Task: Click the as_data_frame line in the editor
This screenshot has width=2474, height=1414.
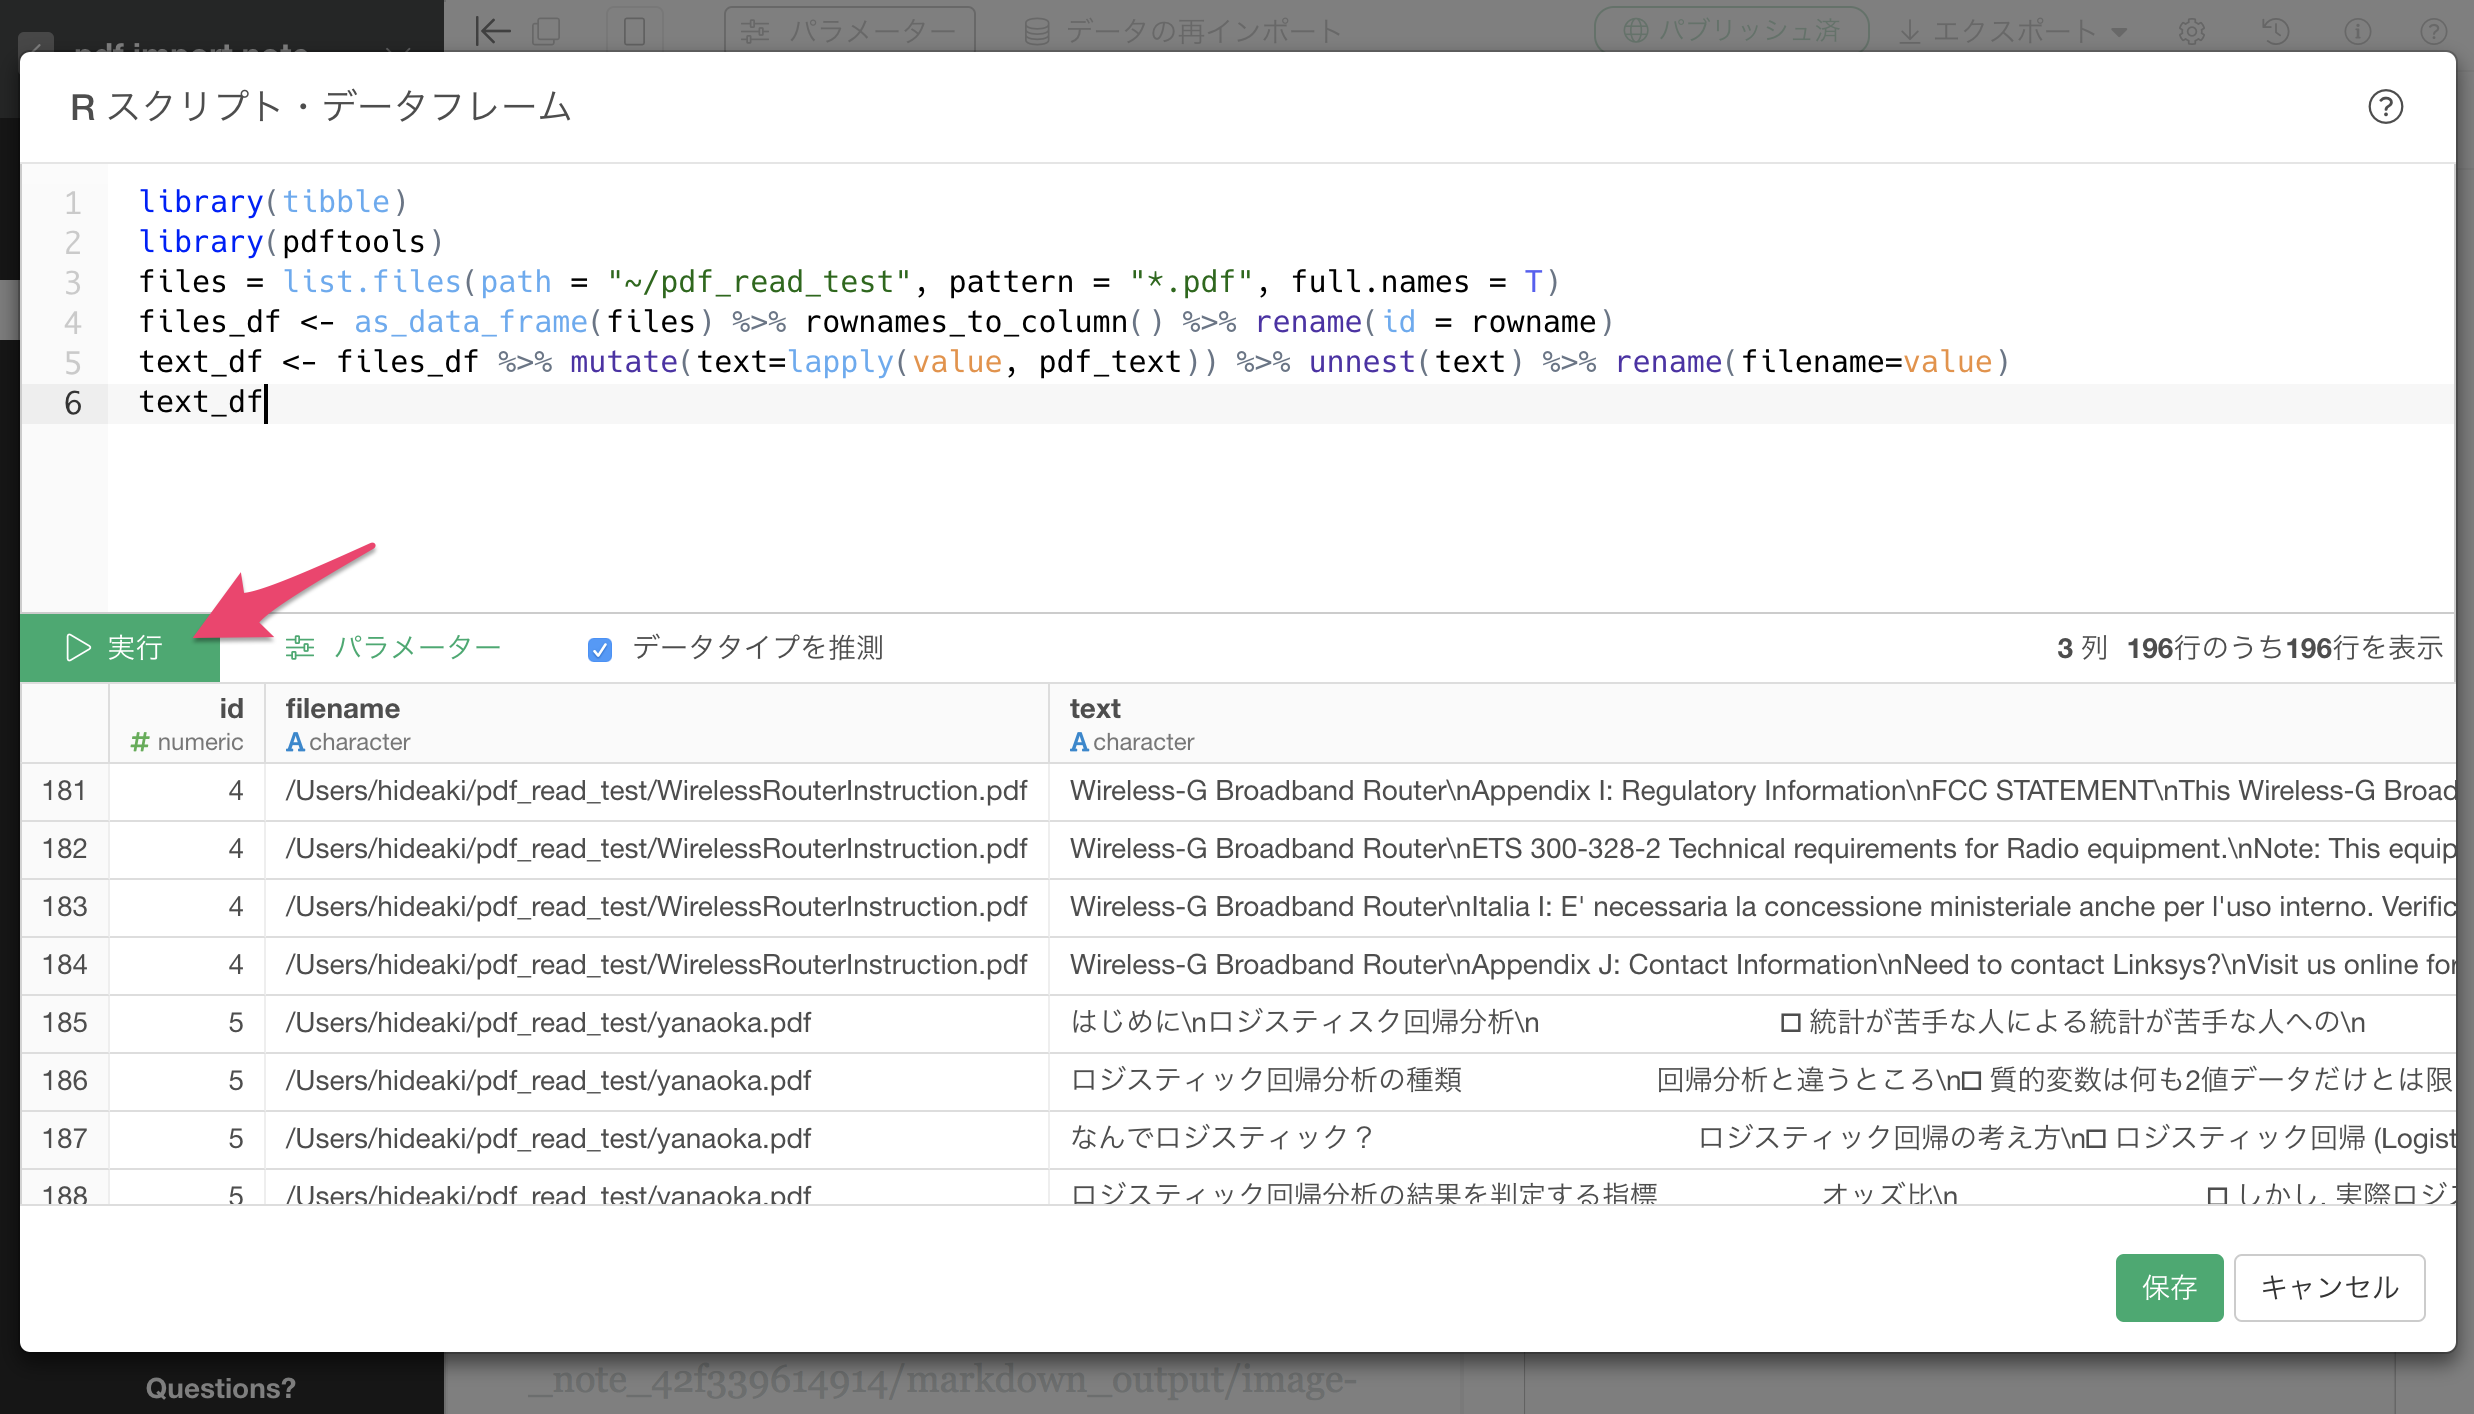Action: pyautogui.click(x=876, y=322)
